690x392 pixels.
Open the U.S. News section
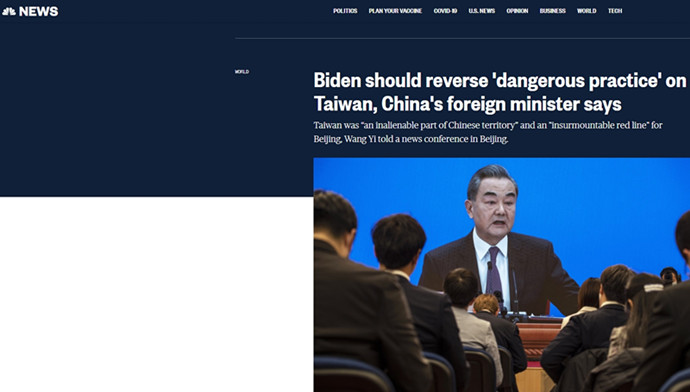[x=481, y=11]
